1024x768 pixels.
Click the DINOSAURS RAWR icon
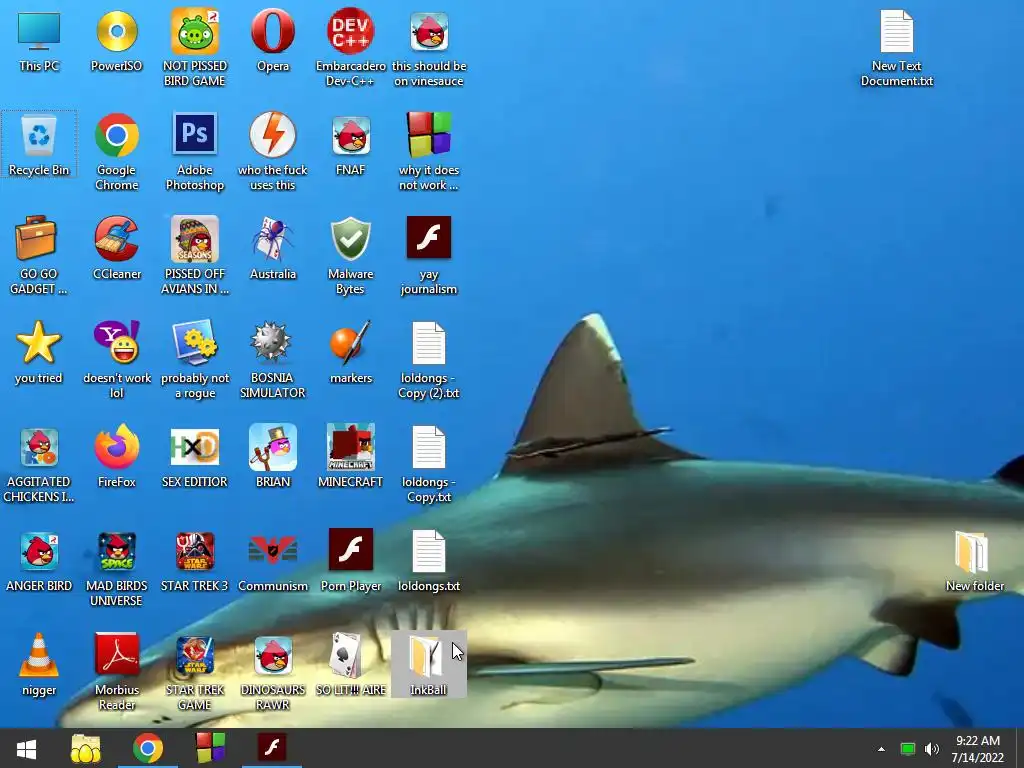(272, 671)
